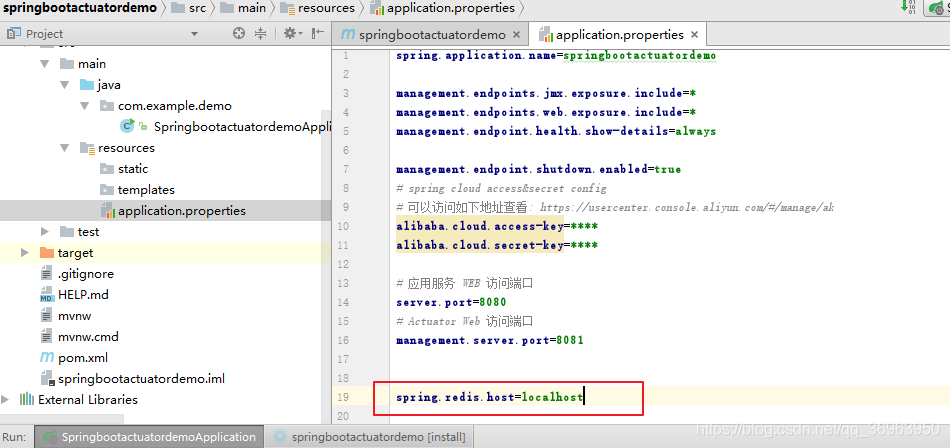This screenshot has height=448, width=950.
Task: Click the application.properties breadcrumb
Action: click(443, 8)
